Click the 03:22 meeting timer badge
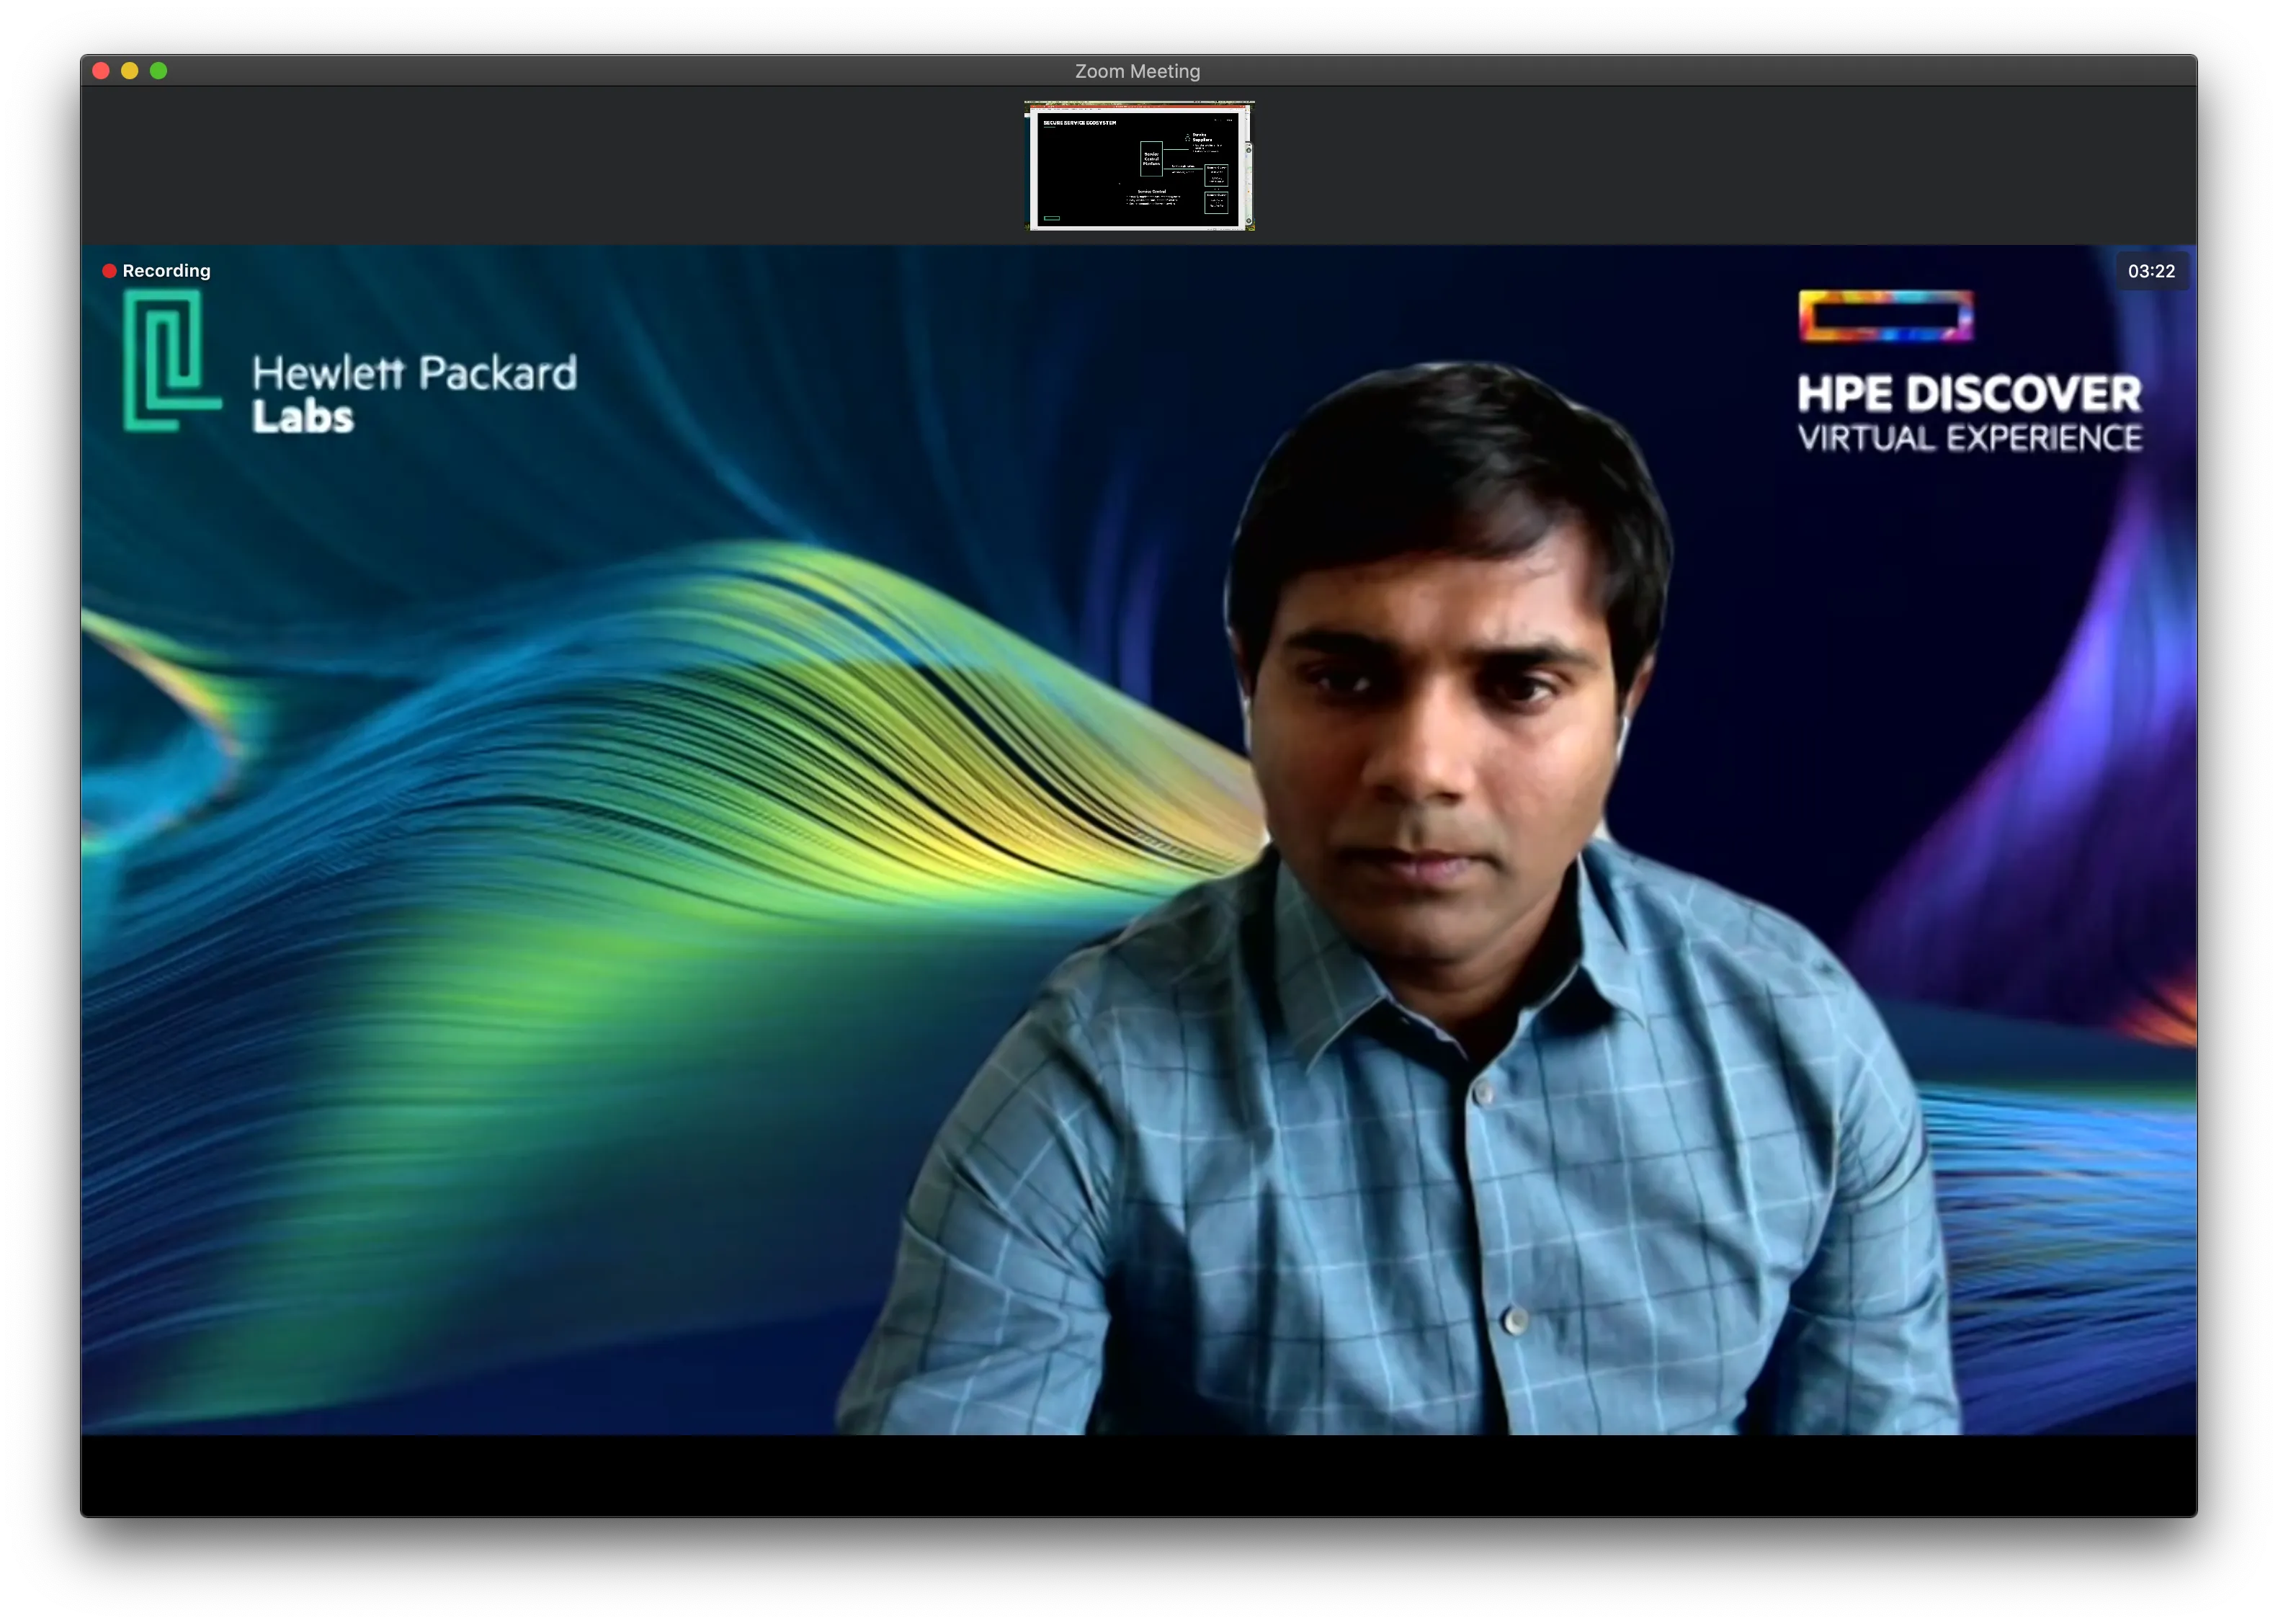2278x1624 pixels. tap(2152, 270)
